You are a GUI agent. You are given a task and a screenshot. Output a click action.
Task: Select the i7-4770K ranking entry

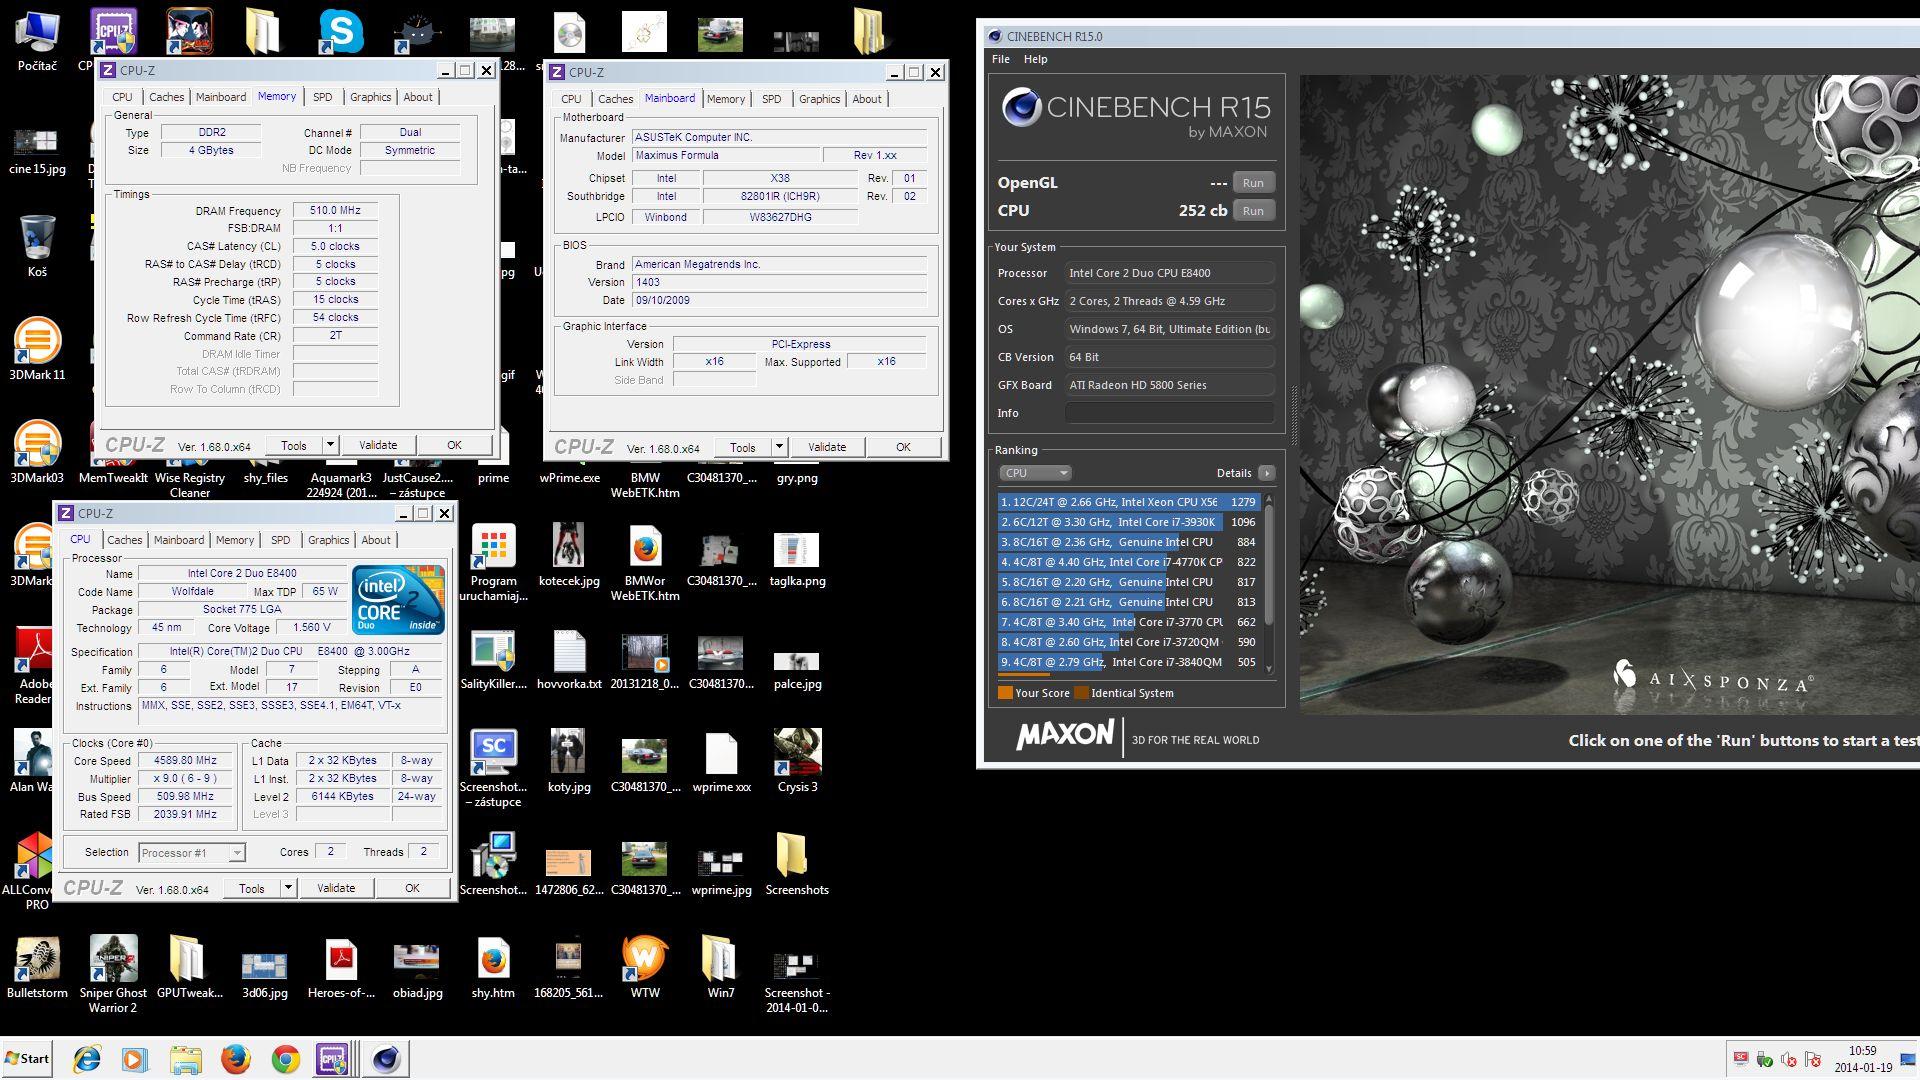[1128, 562]
